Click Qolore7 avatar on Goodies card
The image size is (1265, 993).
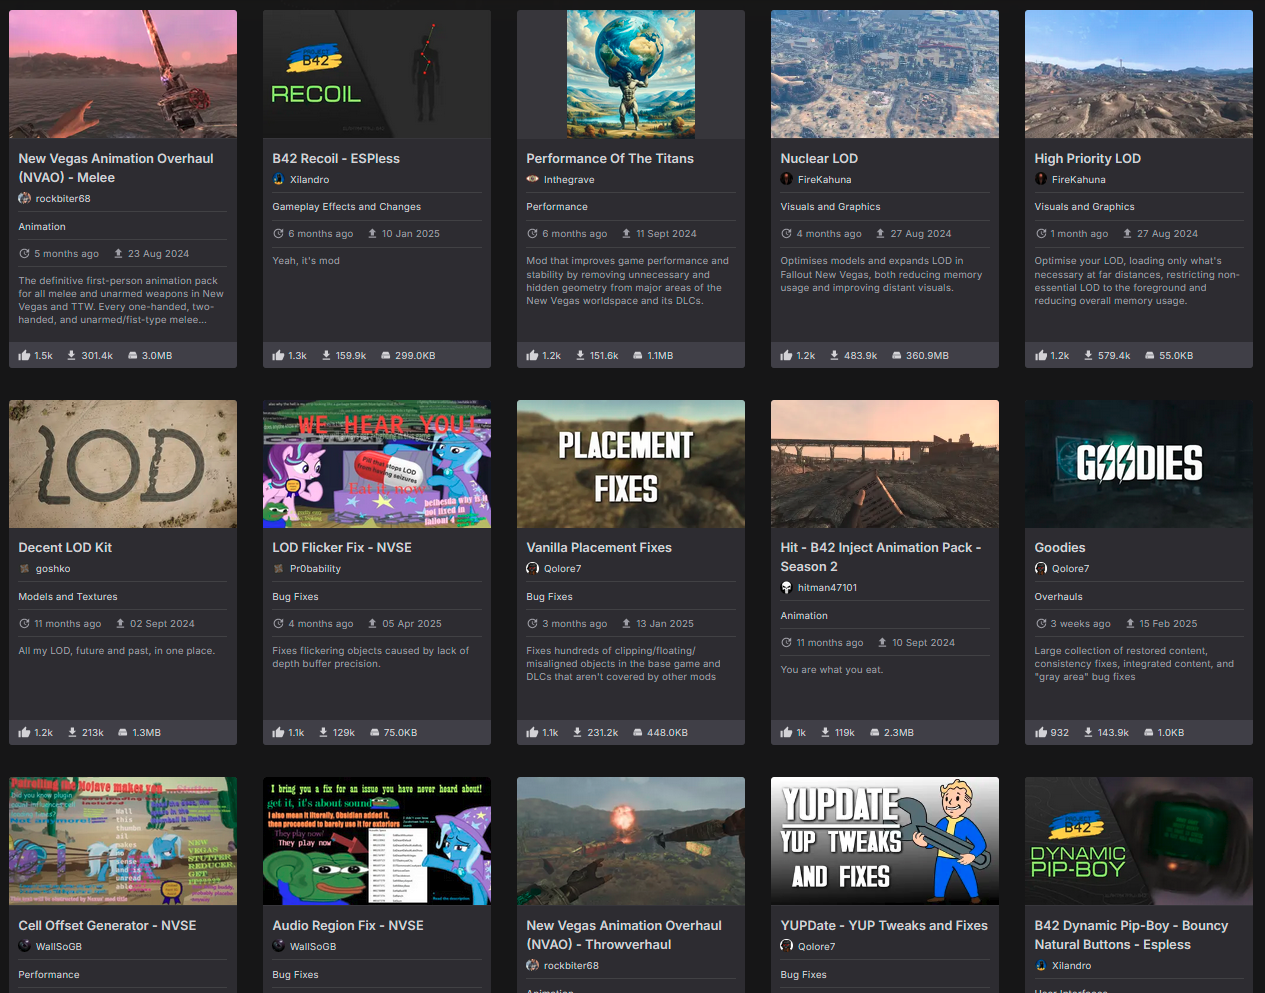pyautogui.click(x=1041, y=568)
